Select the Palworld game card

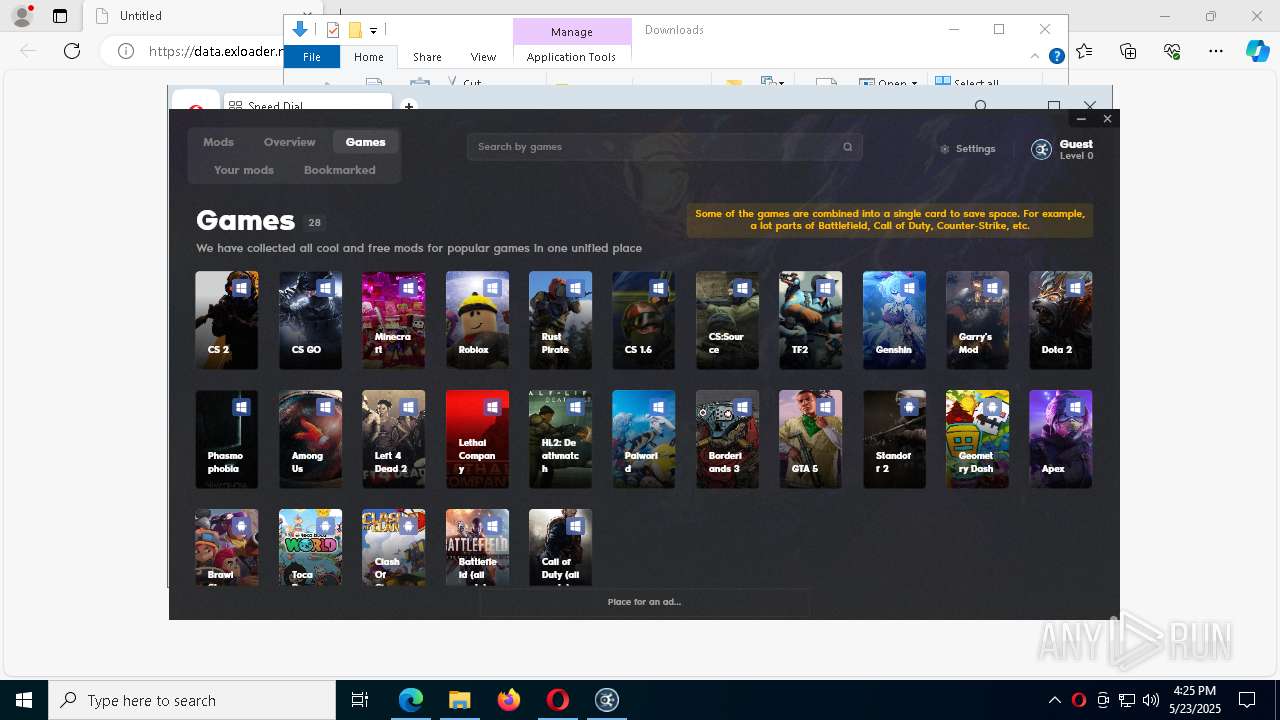[643, 439]
